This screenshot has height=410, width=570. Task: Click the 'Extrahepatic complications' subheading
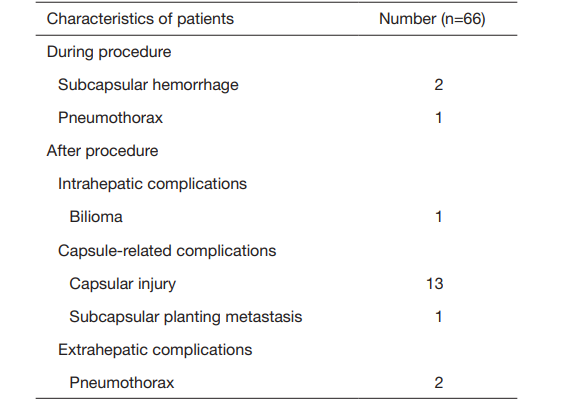click(155, 350)
